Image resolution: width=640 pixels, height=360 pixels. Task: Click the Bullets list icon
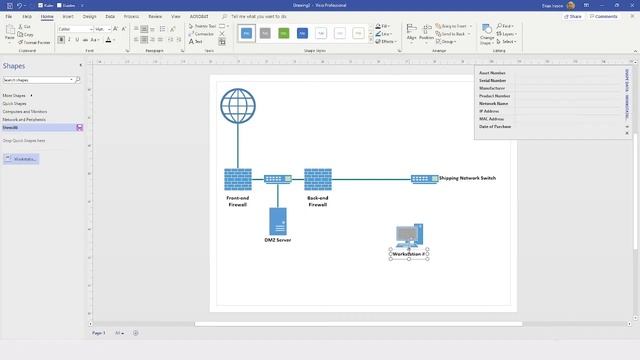click(x=162, y=29)
